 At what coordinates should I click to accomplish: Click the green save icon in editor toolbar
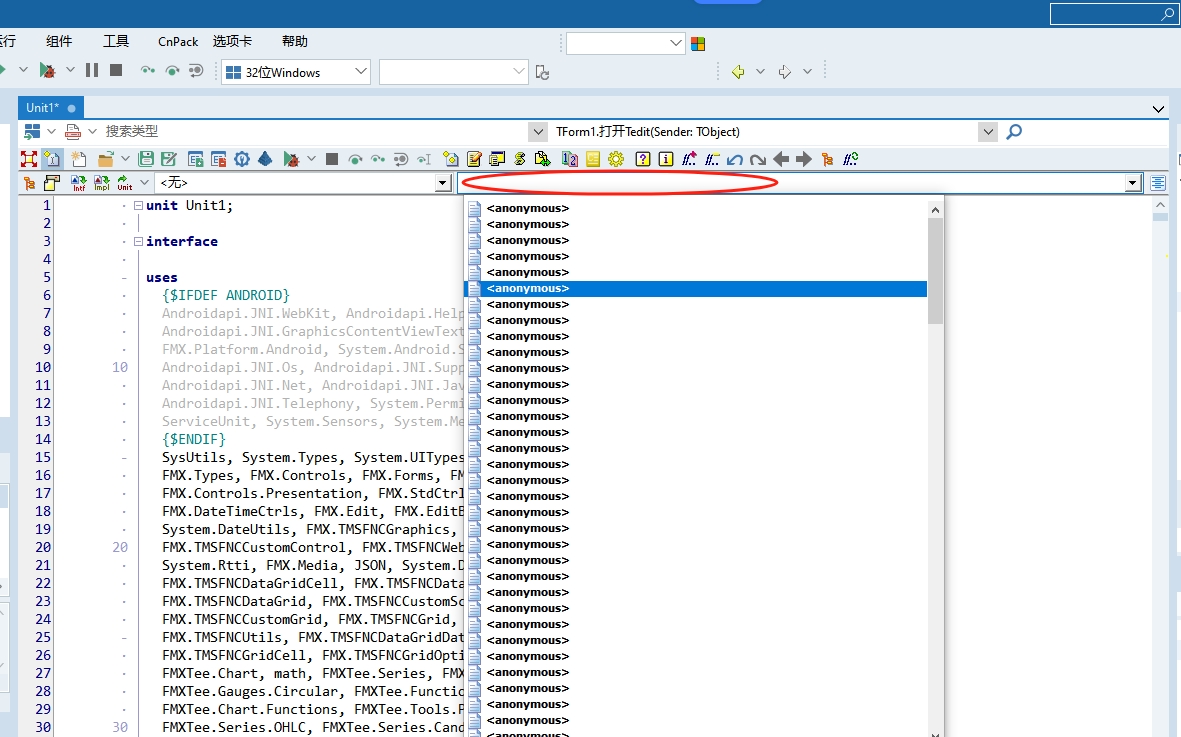(146, 159)
